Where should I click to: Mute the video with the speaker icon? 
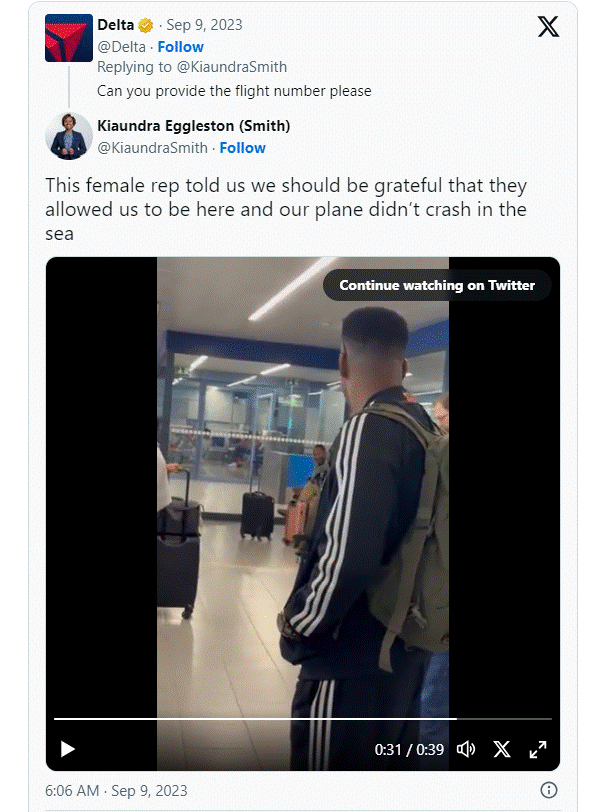[466, 749]
